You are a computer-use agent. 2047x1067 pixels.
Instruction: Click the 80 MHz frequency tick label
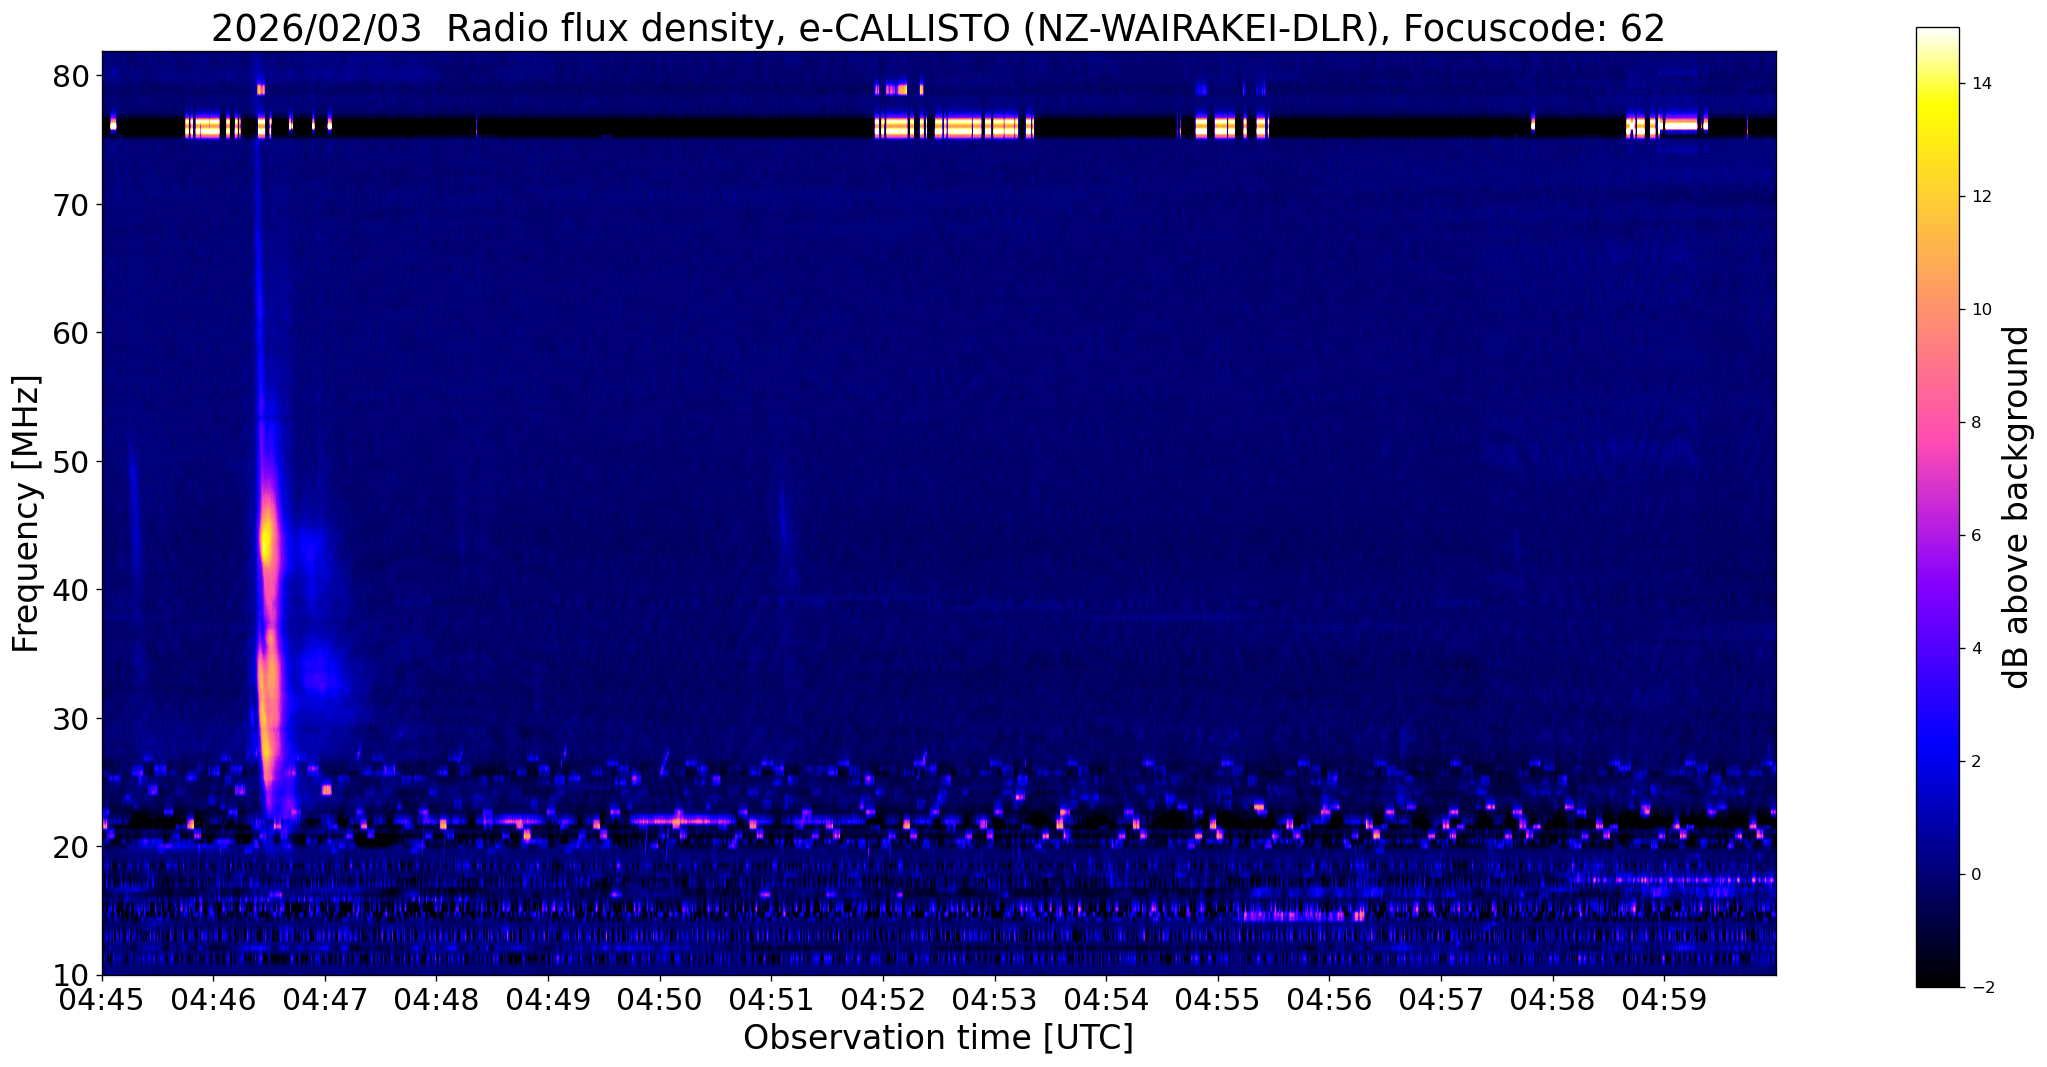coord(71,76)
